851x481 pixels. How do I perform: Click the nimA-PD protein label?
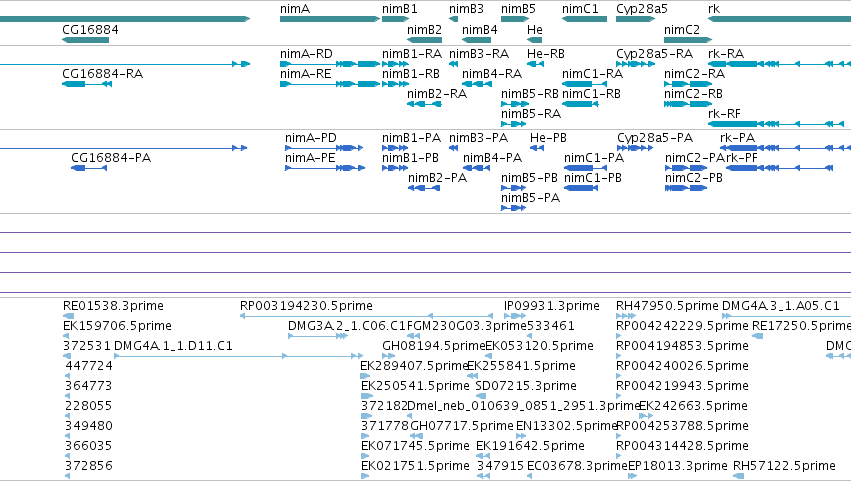[x=310, y=138]
